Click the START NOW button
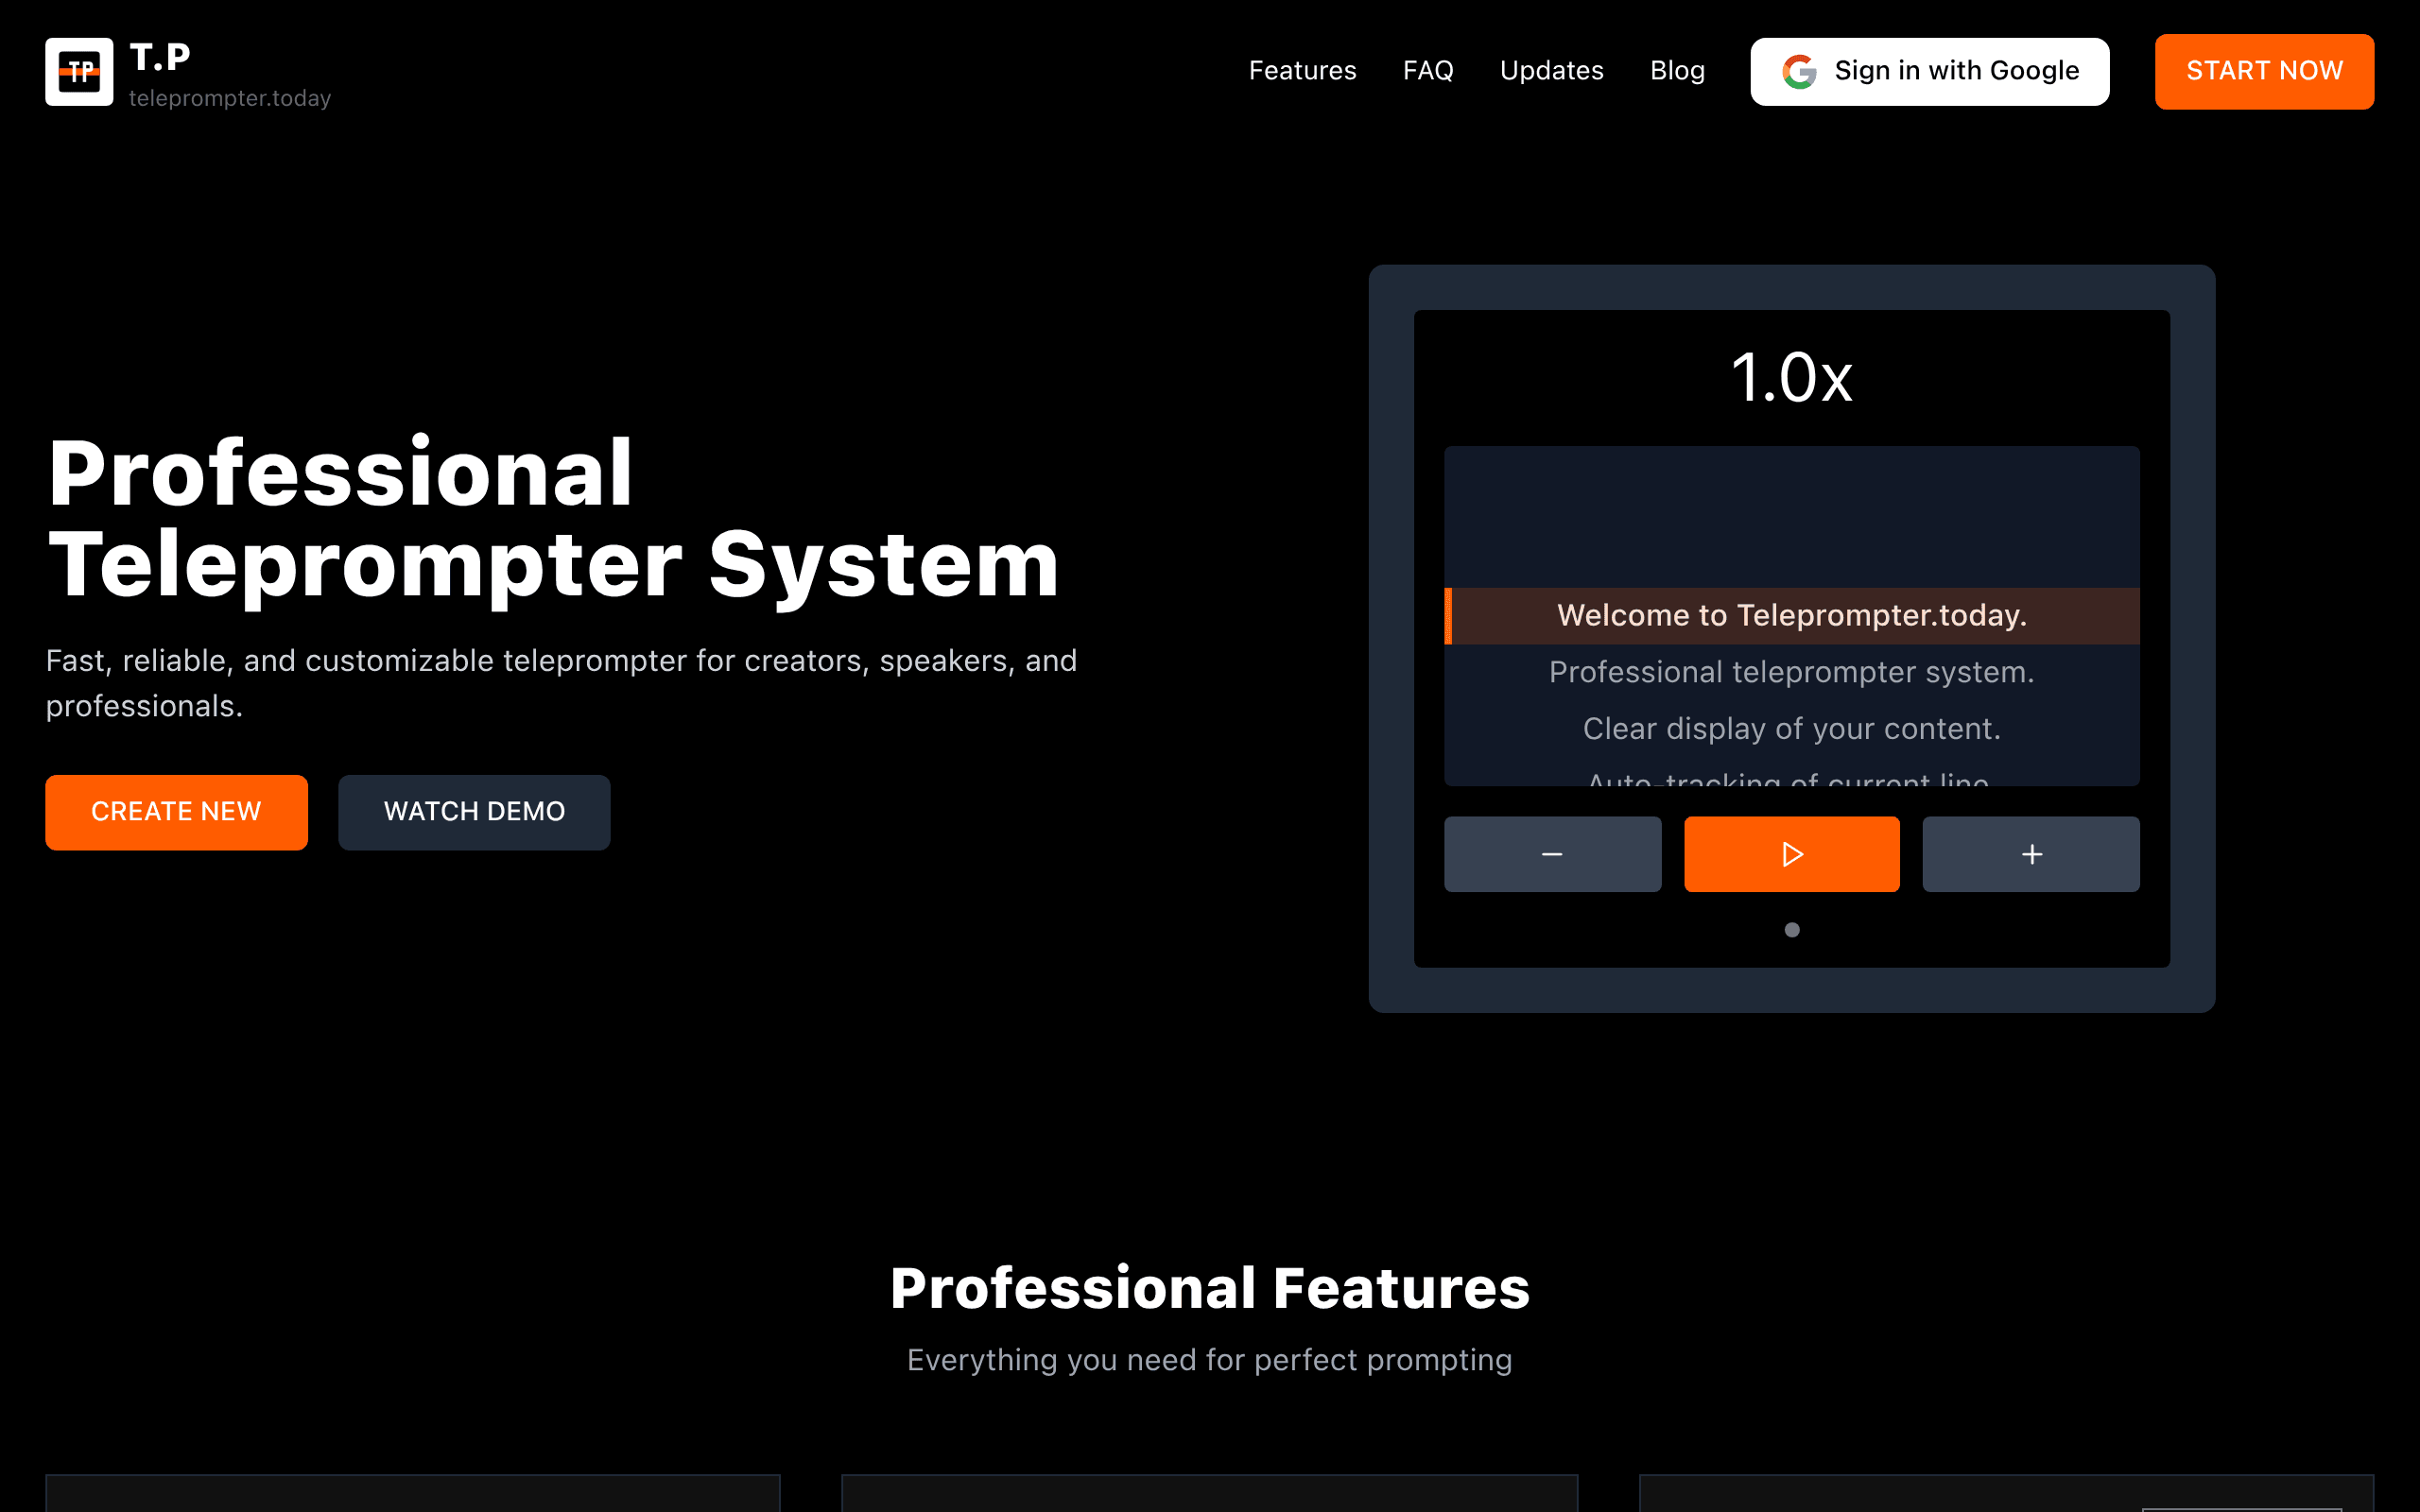This screenshot has height=1512, width=2420. click(x=2264, y=71)
